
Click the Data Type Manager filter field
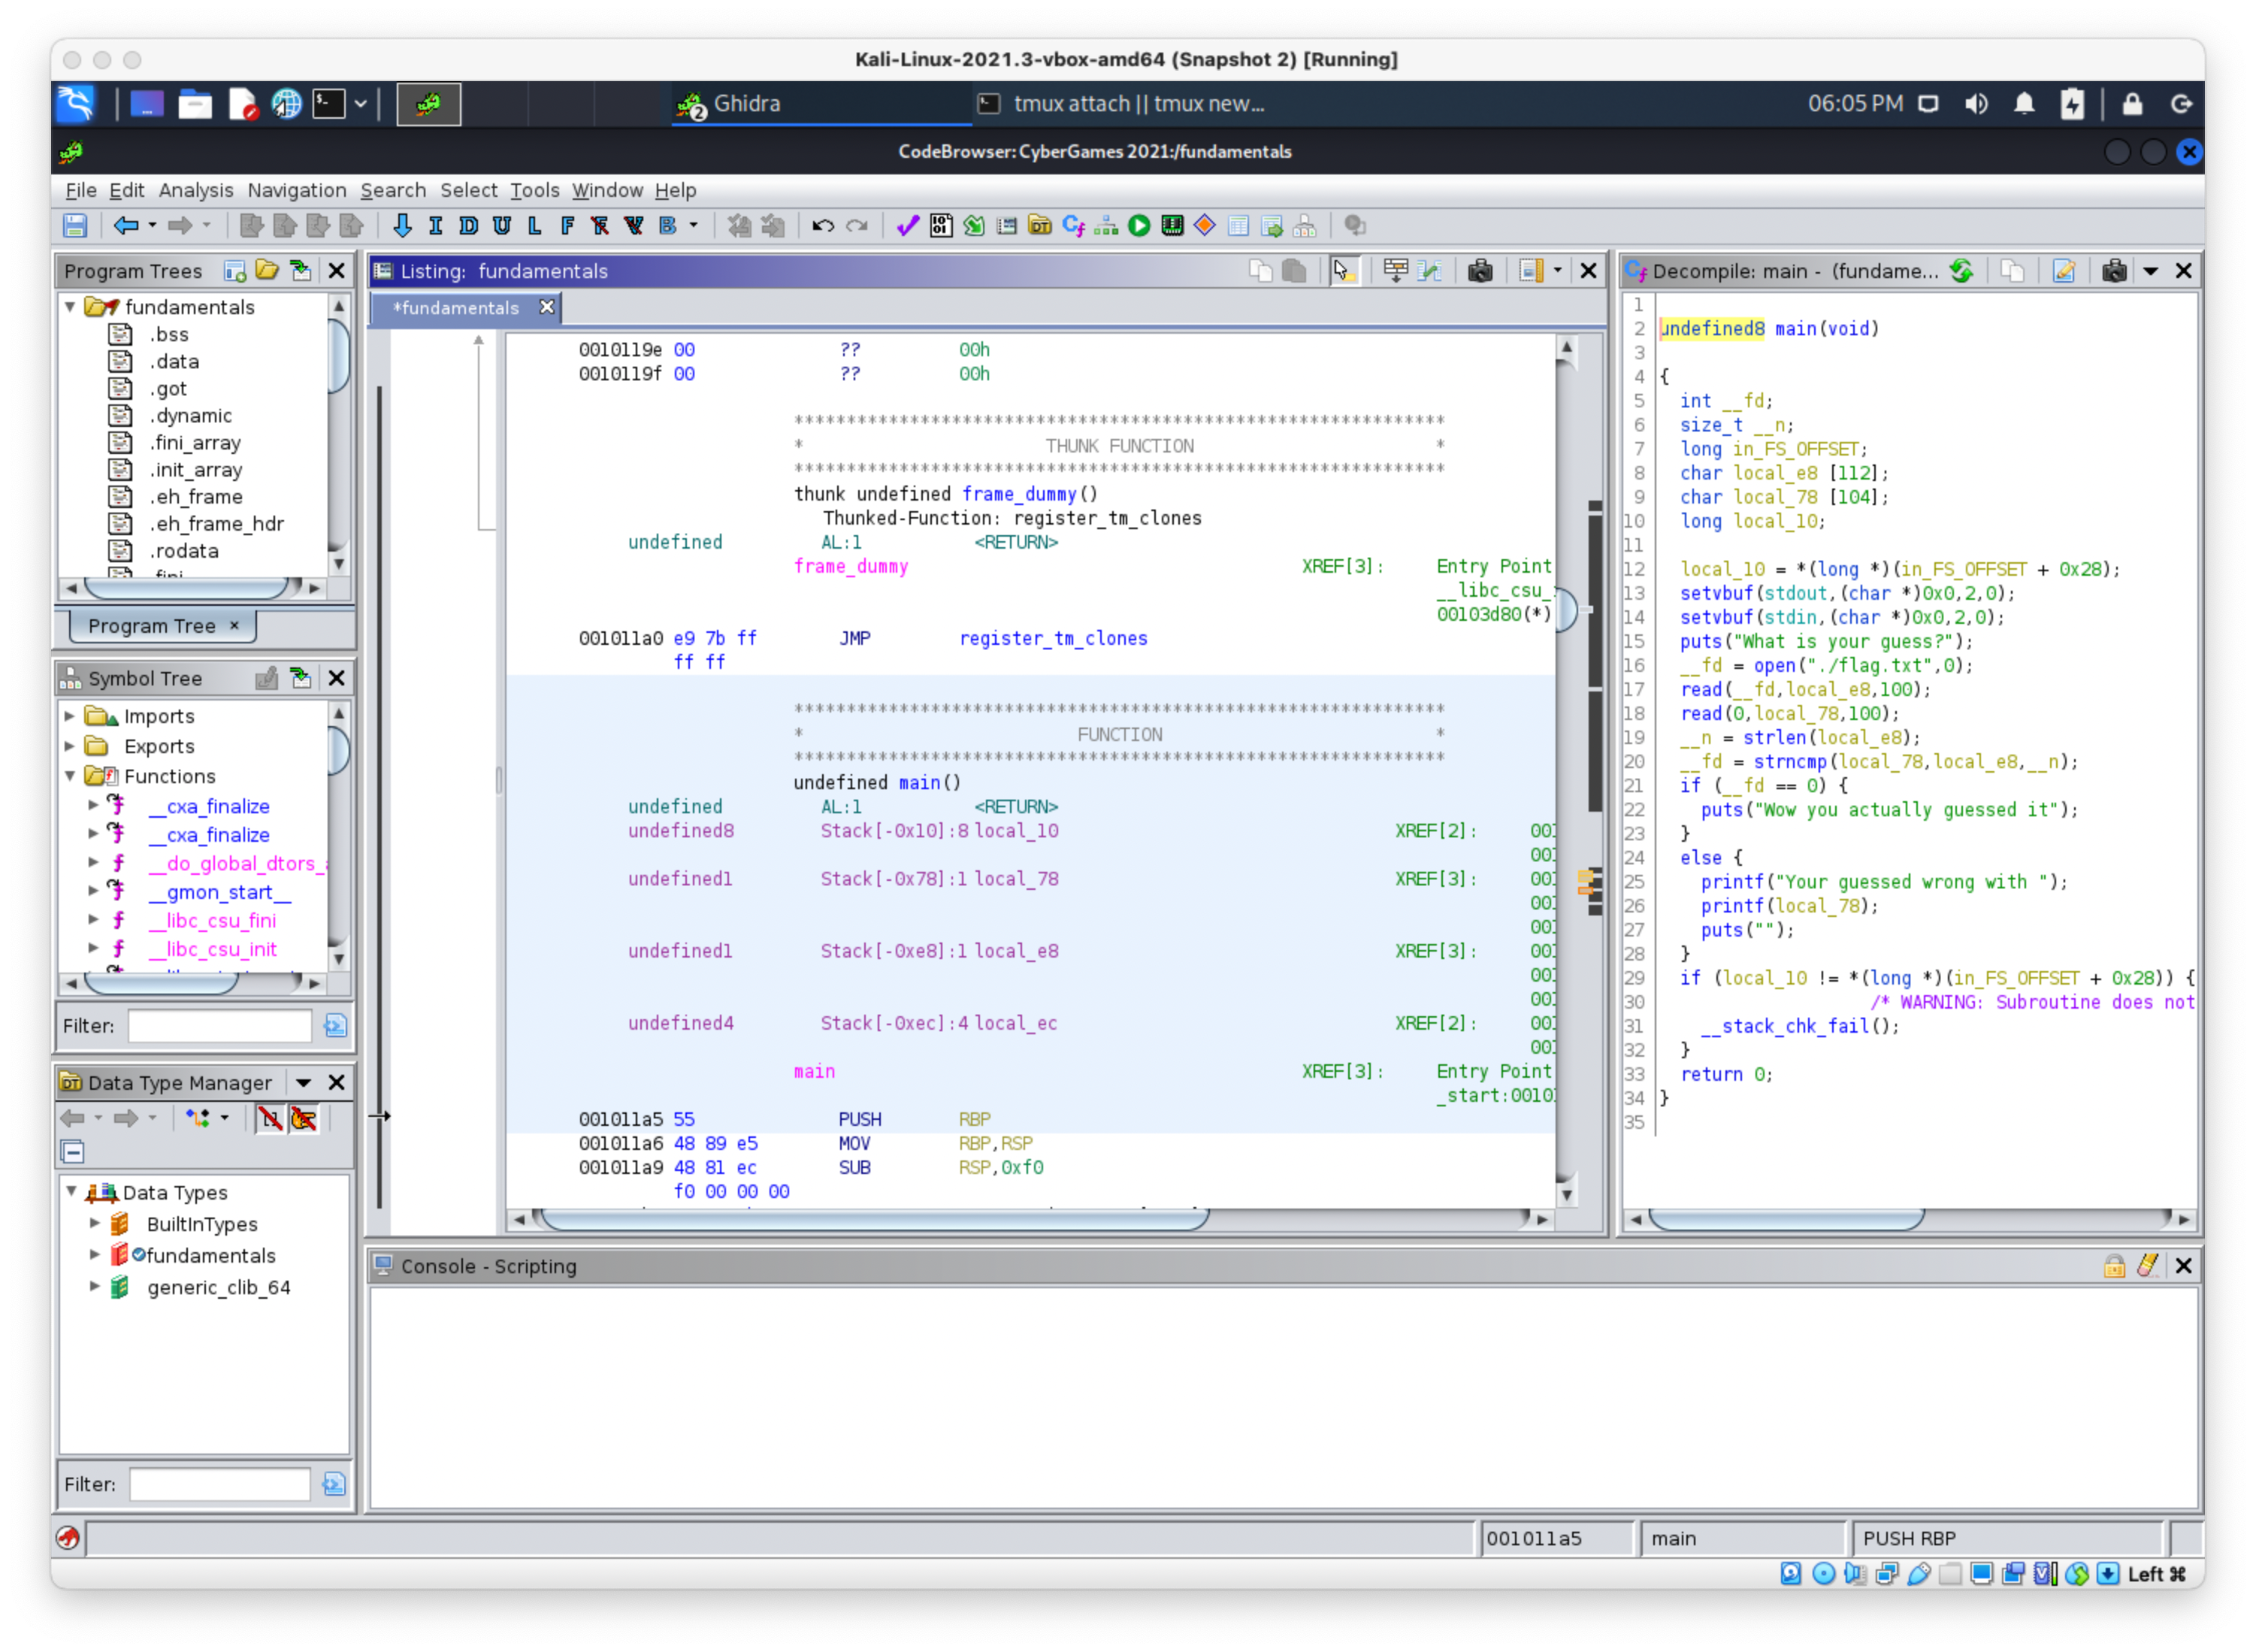(220, 1485)
